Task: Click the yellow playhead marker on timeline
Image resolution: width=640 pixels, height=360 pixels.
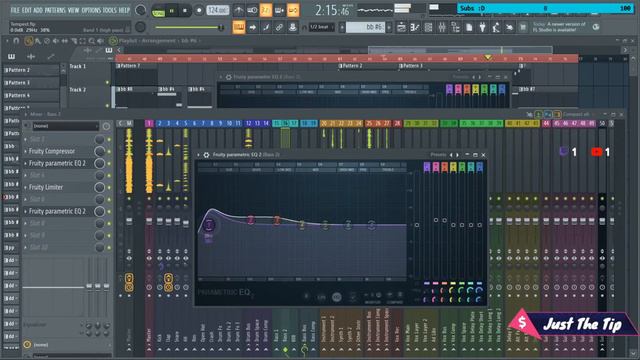Action: tap(488, 58)
